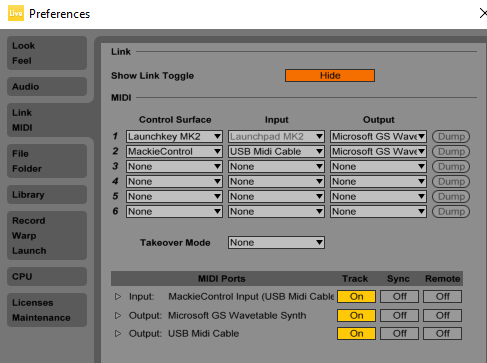Click the Dump button for row 5

coord(451,196)
